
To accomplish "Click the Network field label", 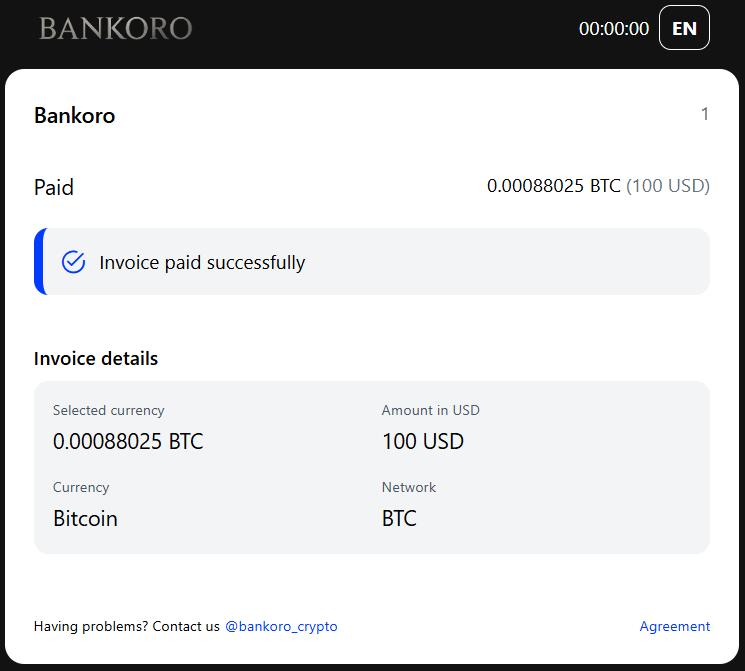I will click(409, 487).
